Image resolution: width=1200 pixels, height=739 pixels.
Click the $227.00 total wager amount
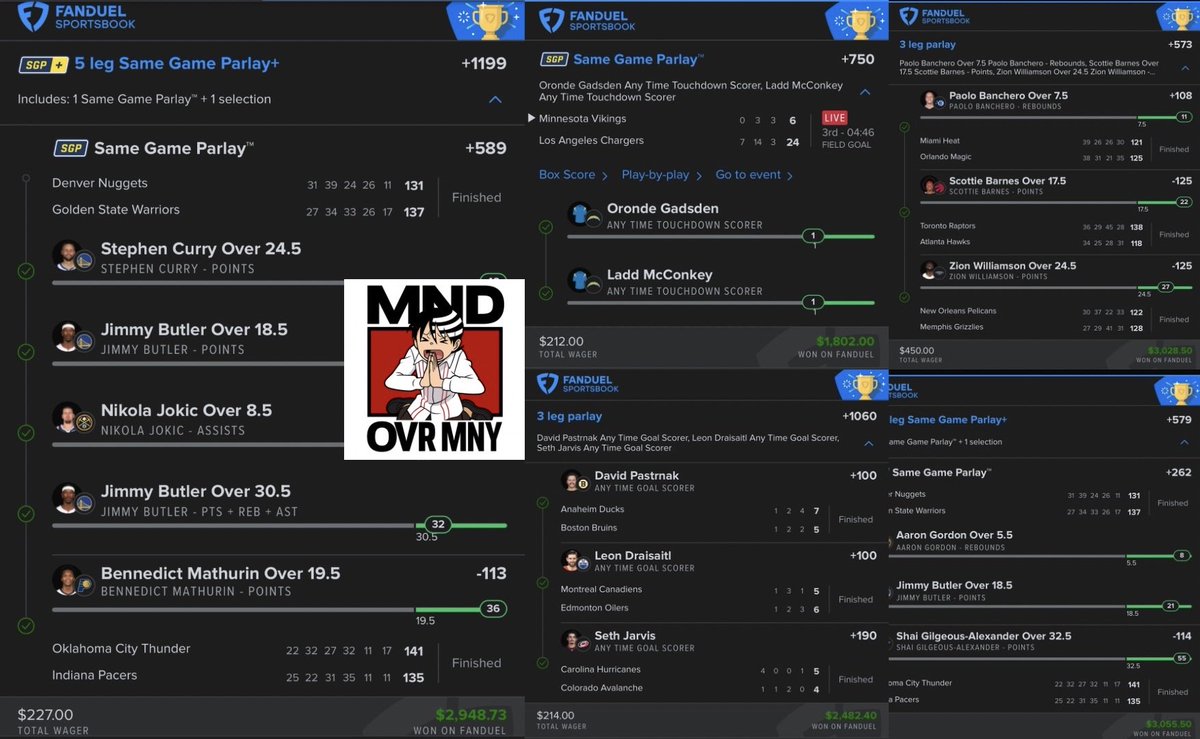pos(45,714)
